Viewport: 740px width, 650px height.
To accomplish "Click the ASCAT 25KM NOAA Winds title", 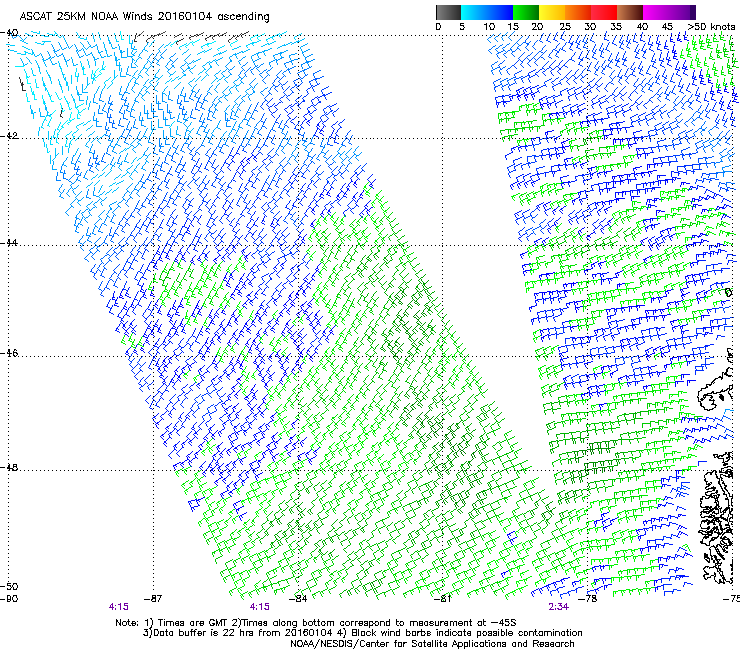I will click(x=144, y=17).
